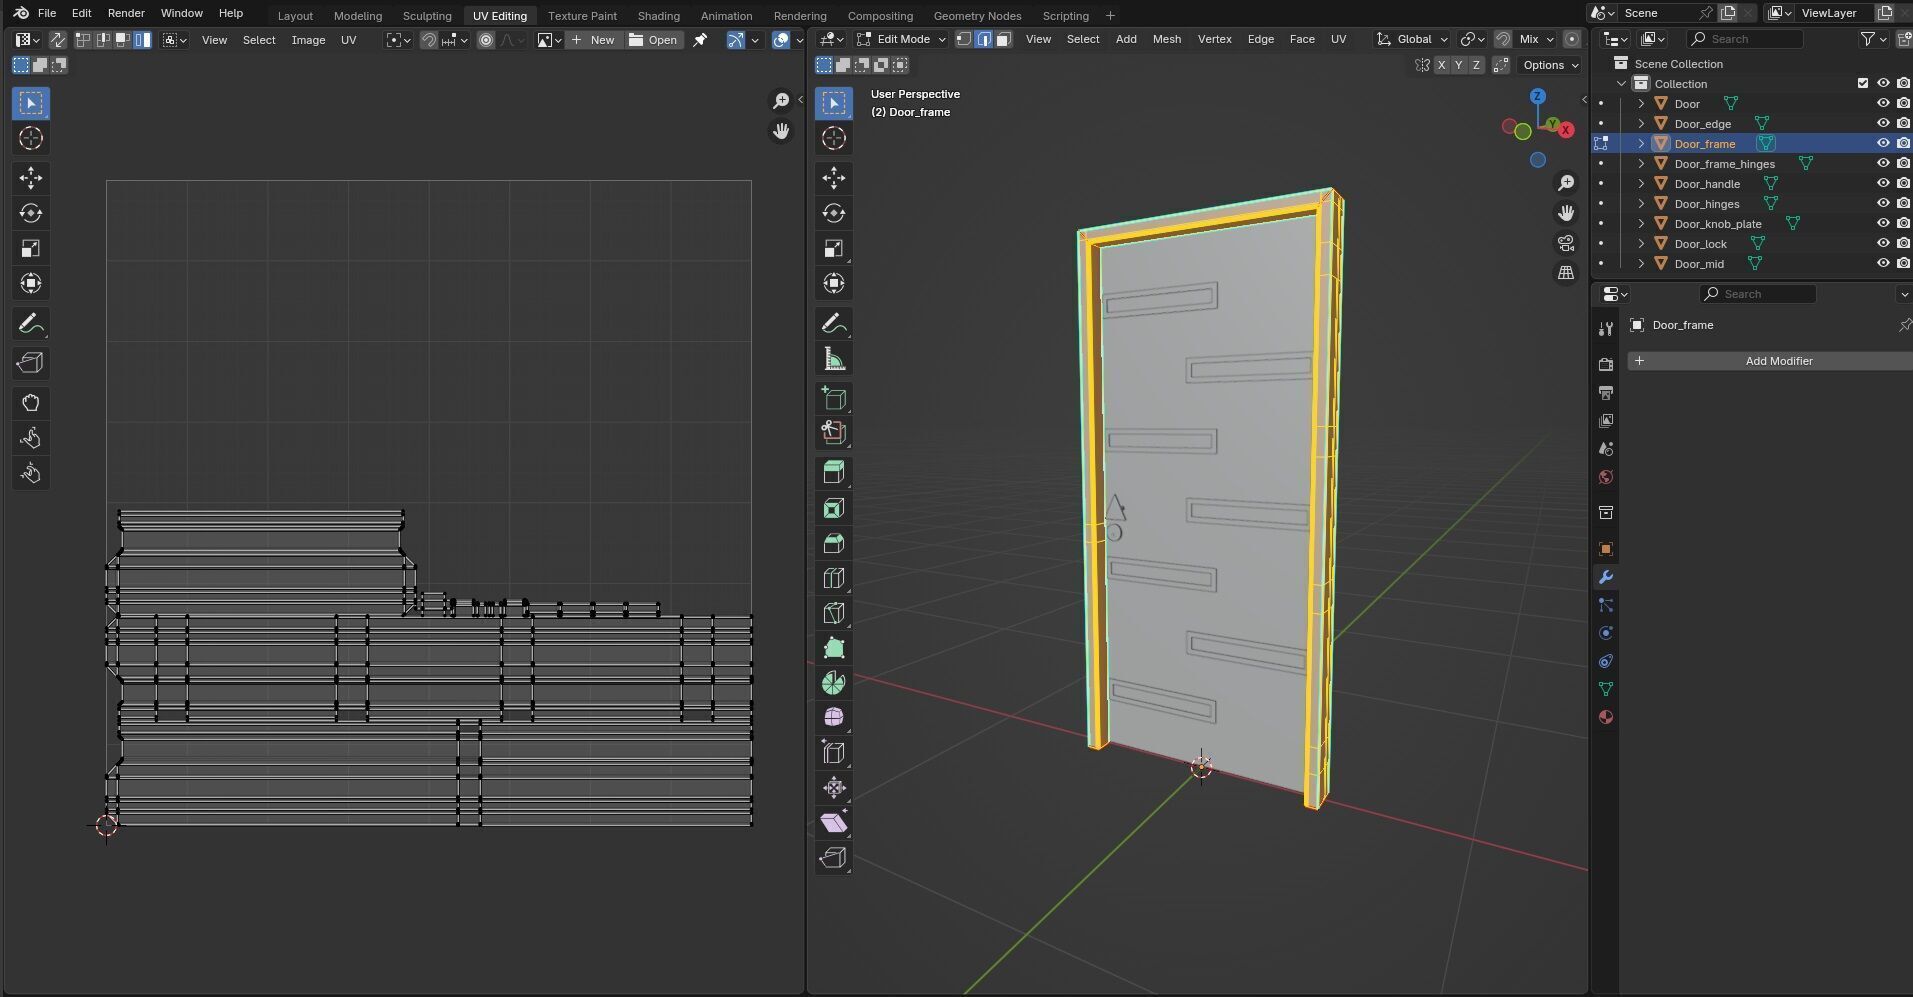Select the Loop Cut tool
The image size is (1913, 997).
click(x=834, y=578)
